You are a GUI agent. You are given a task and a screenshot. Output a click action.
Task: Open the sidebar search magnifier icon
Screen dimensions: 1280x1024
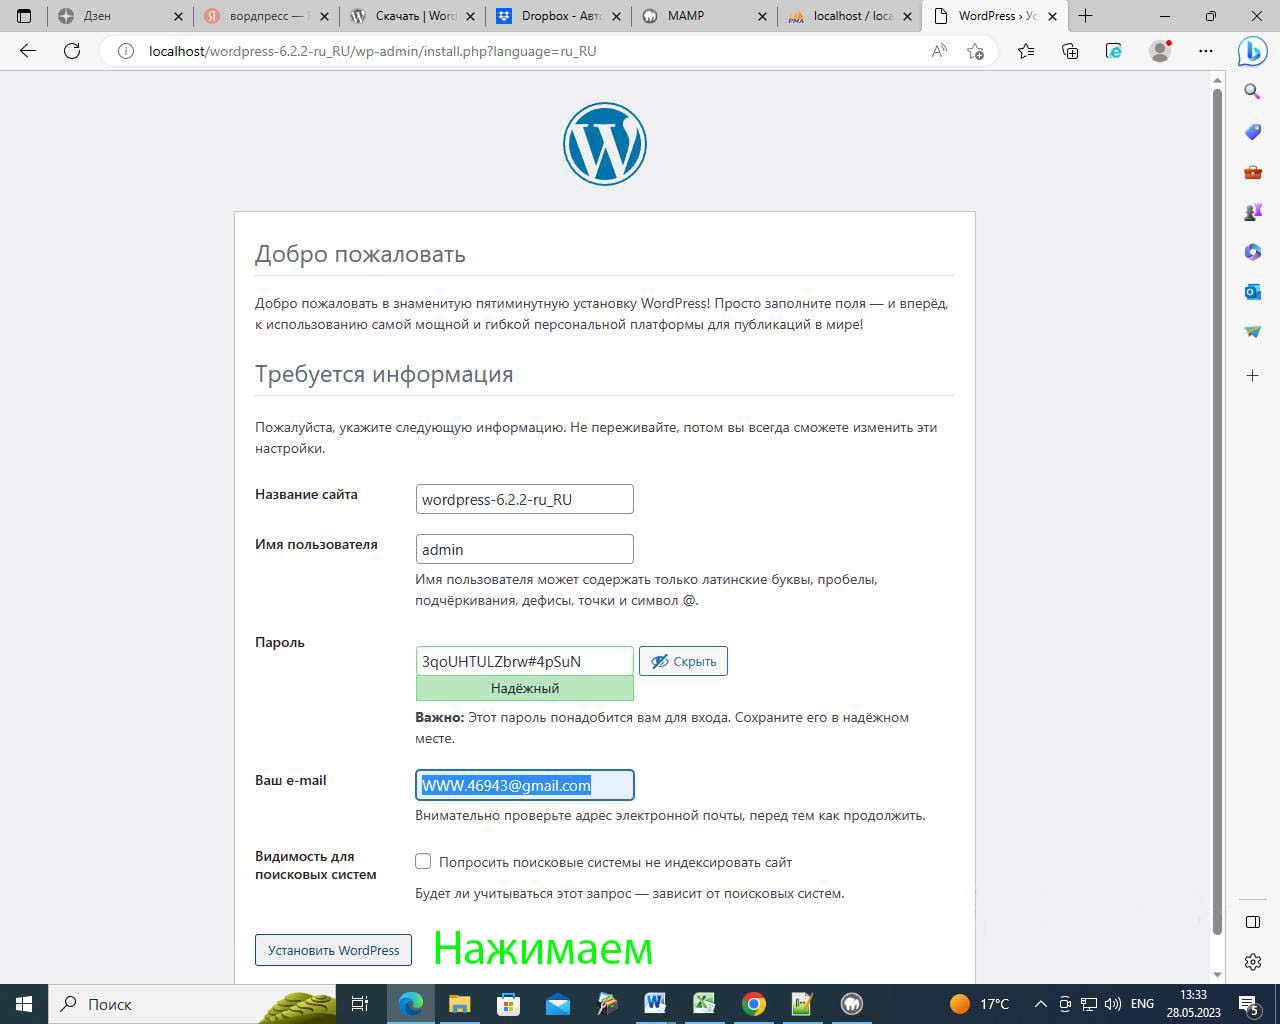pos(1252,92)
